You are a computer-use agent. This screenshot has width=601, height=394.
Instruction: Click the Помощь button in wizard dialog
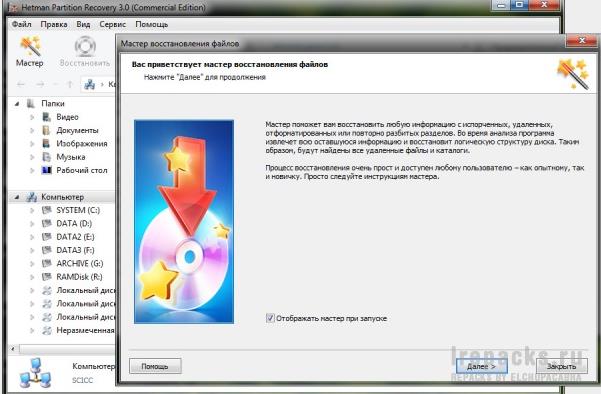point(155,366)
